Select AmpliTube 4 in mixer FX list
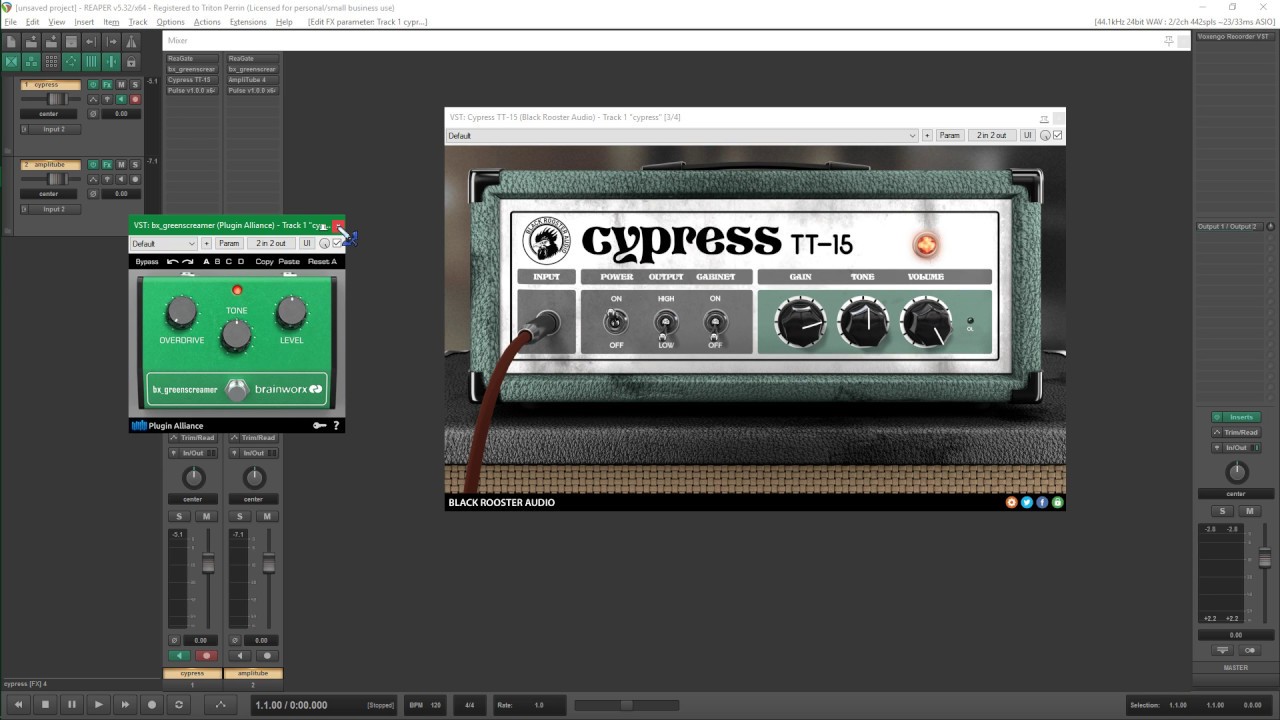The width and height of the screenshot is (1280, 720). click(x=252, y=80)
